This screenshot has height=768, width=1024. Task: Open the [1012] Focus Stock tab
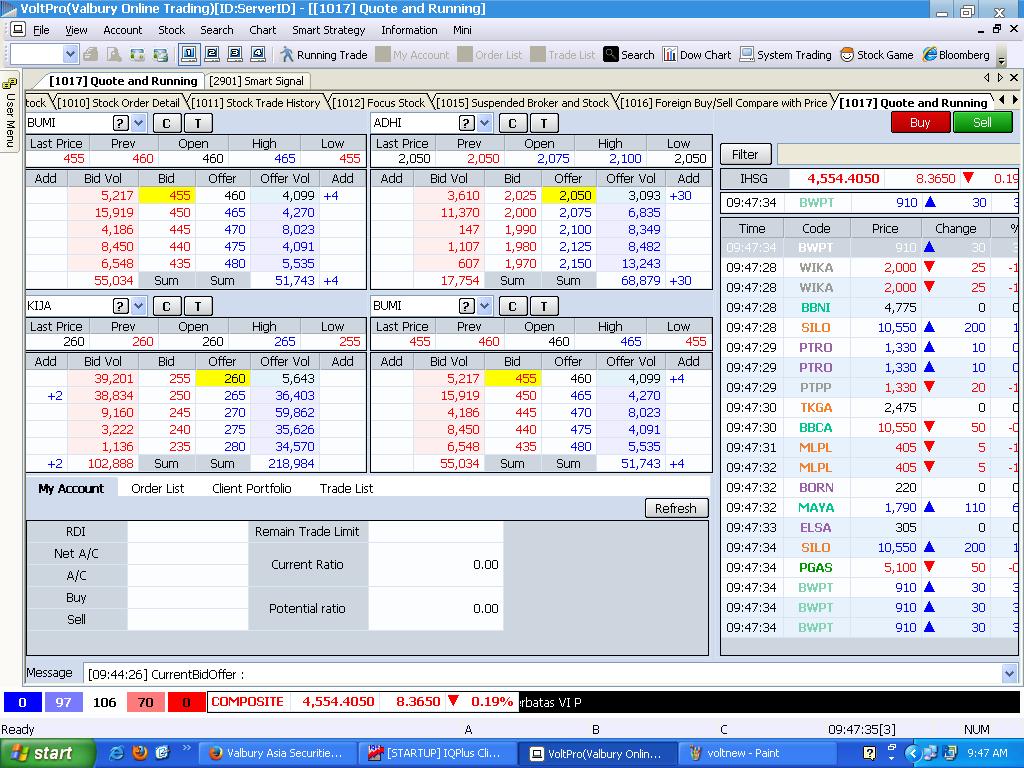(378, 103)
